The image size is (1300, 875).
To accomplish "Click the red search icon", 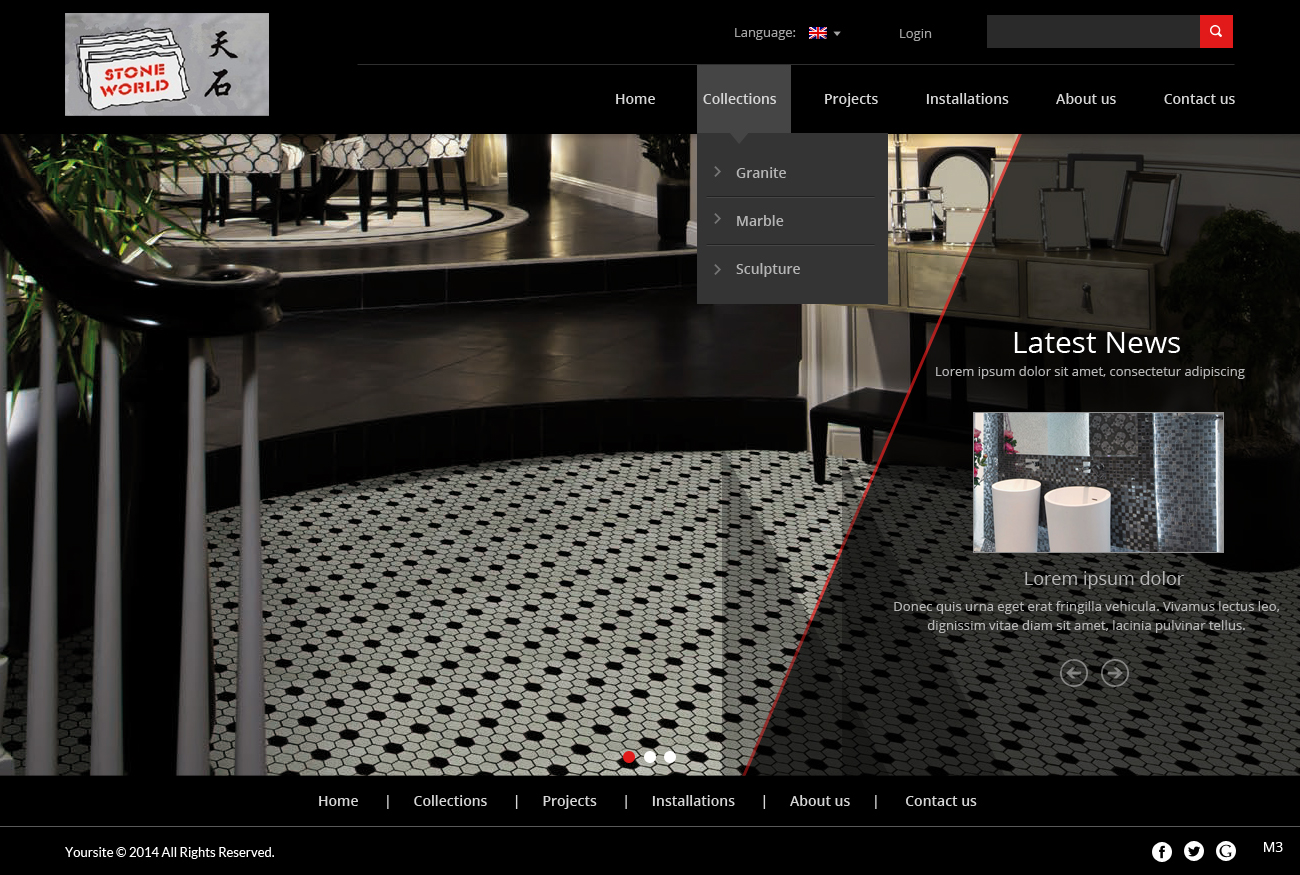I will click(1216, 31).
